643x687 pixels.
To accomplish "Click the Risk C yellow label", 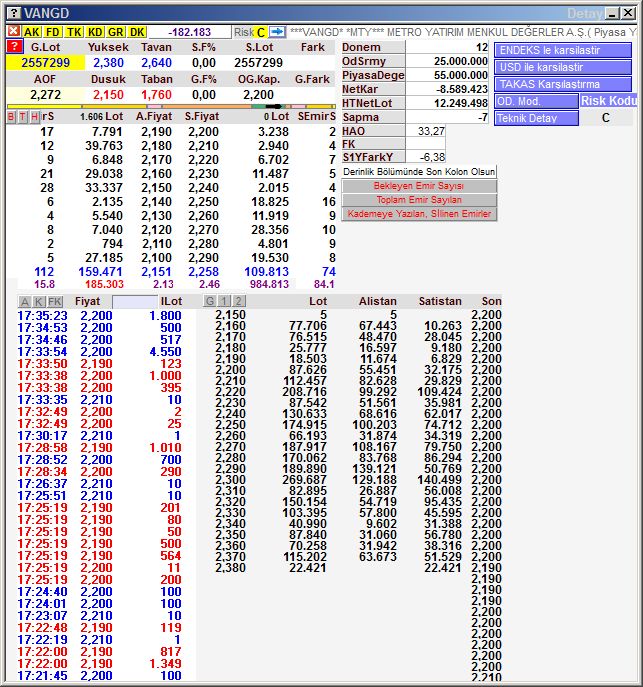I will [x=261, y=32].
